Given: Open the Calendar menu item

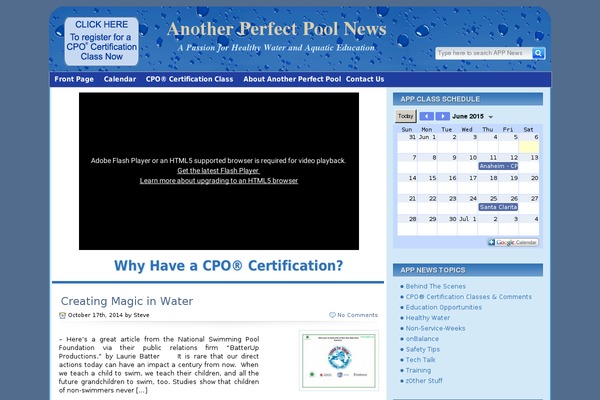Looking at the screenshot, I should coord(120,79).
